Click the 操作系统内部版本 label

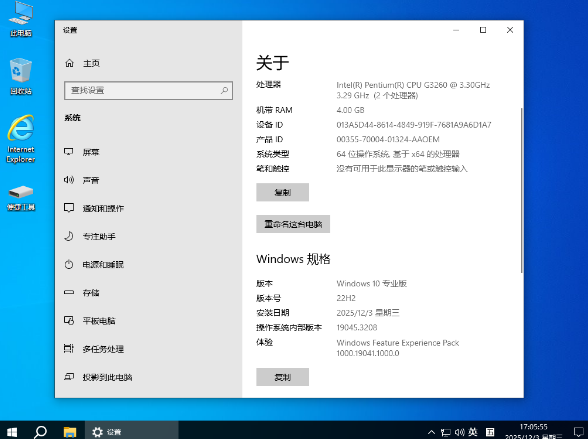click(x=289, y=327)
